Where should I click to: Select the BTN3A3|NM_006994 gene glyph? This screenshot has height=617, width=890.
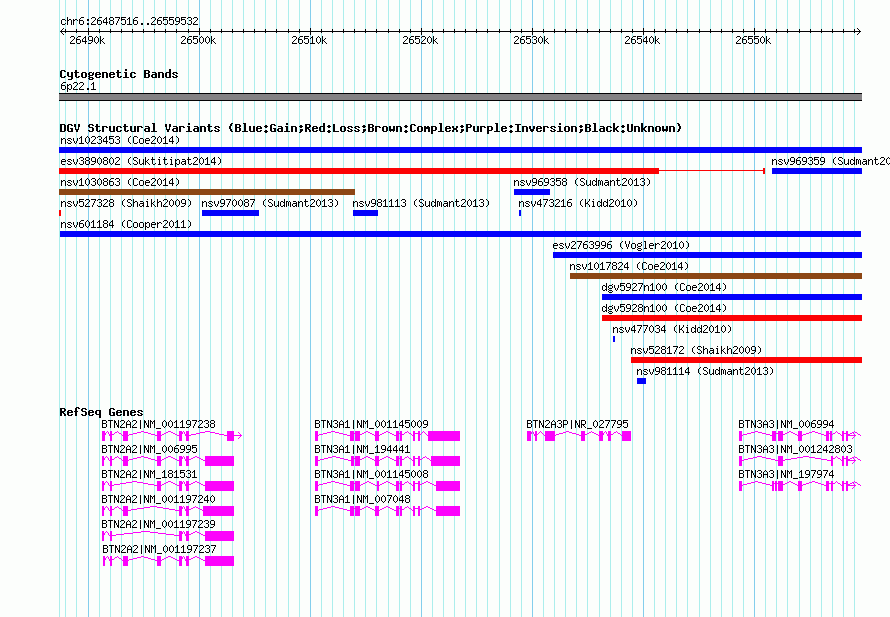click(800, 436)
